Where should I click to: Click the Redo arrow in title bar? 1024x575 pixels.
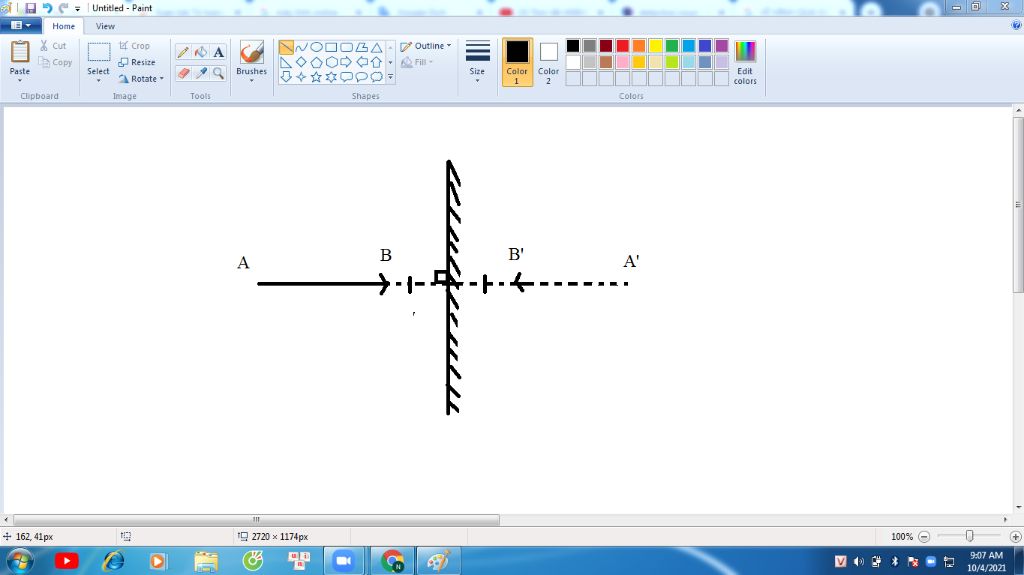pos(63,8)
